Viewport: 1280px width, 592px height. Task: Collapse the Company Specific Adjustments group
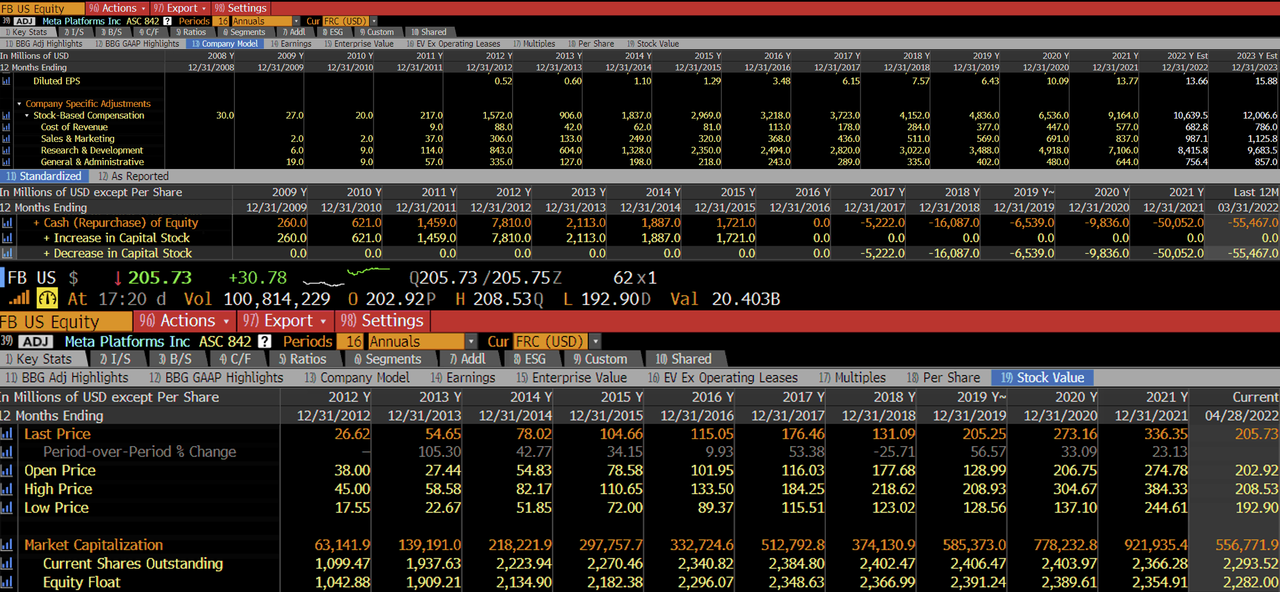click(18, 104)
